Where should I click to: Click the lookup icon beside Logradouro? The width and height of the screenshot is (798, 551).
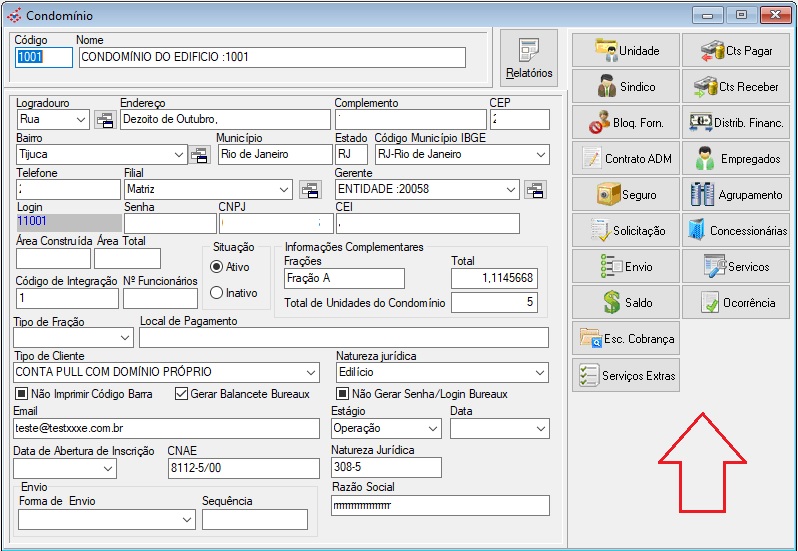click(x=104, y=120)
